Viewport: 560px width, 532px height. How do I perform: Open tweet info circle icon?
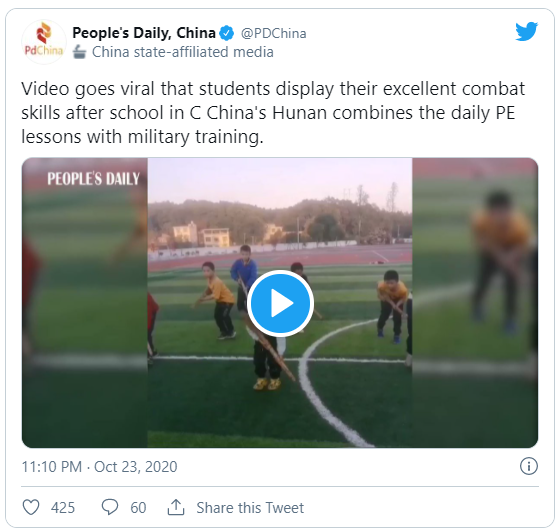(x=529, y=466)
